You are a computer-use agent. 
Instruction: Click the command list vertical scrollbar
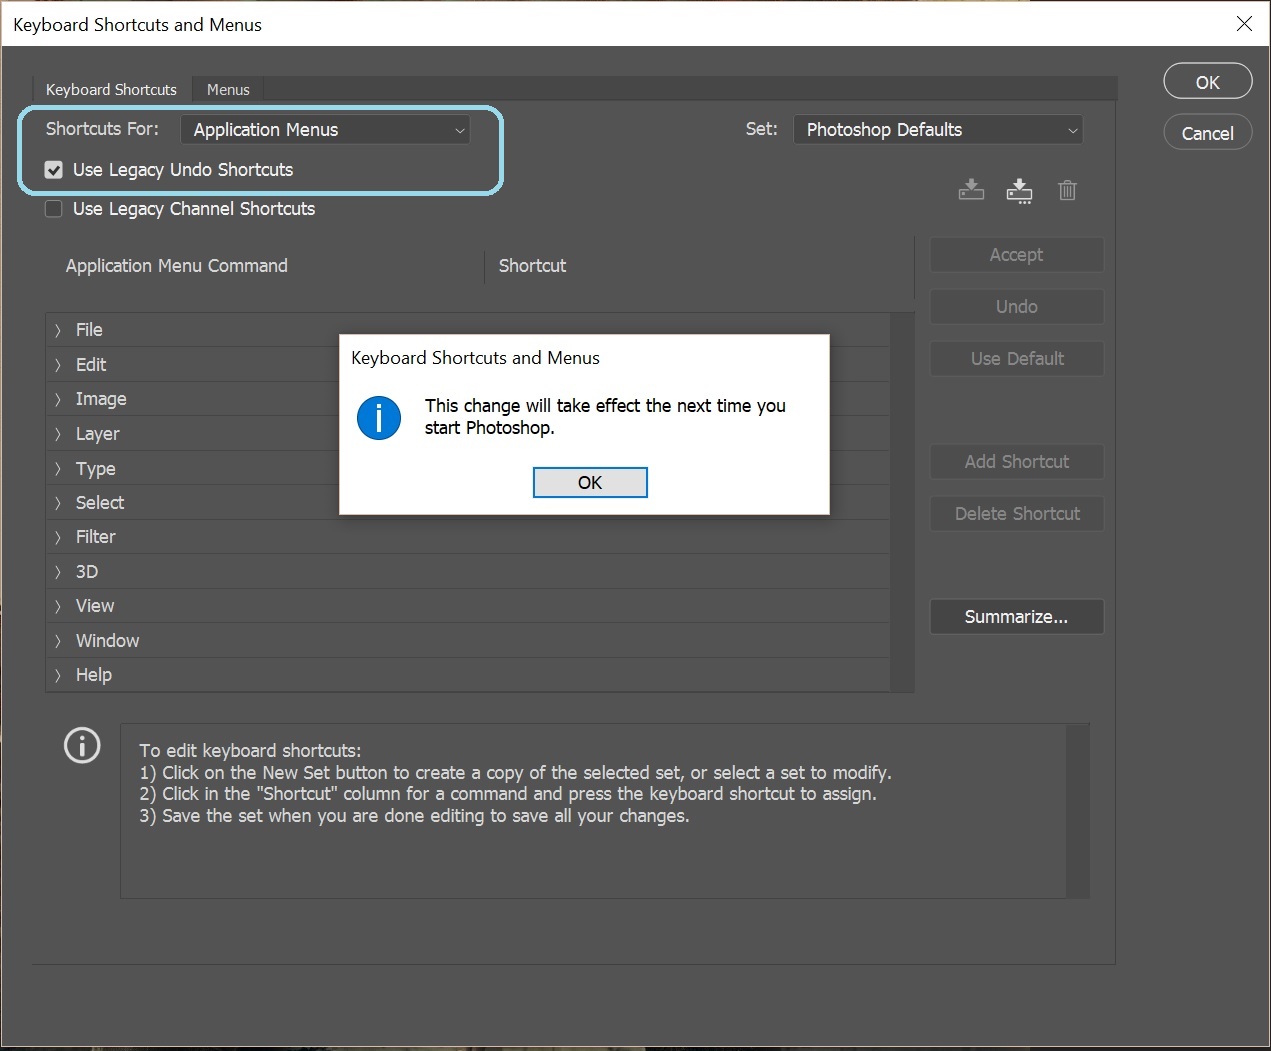pos(902,500)
